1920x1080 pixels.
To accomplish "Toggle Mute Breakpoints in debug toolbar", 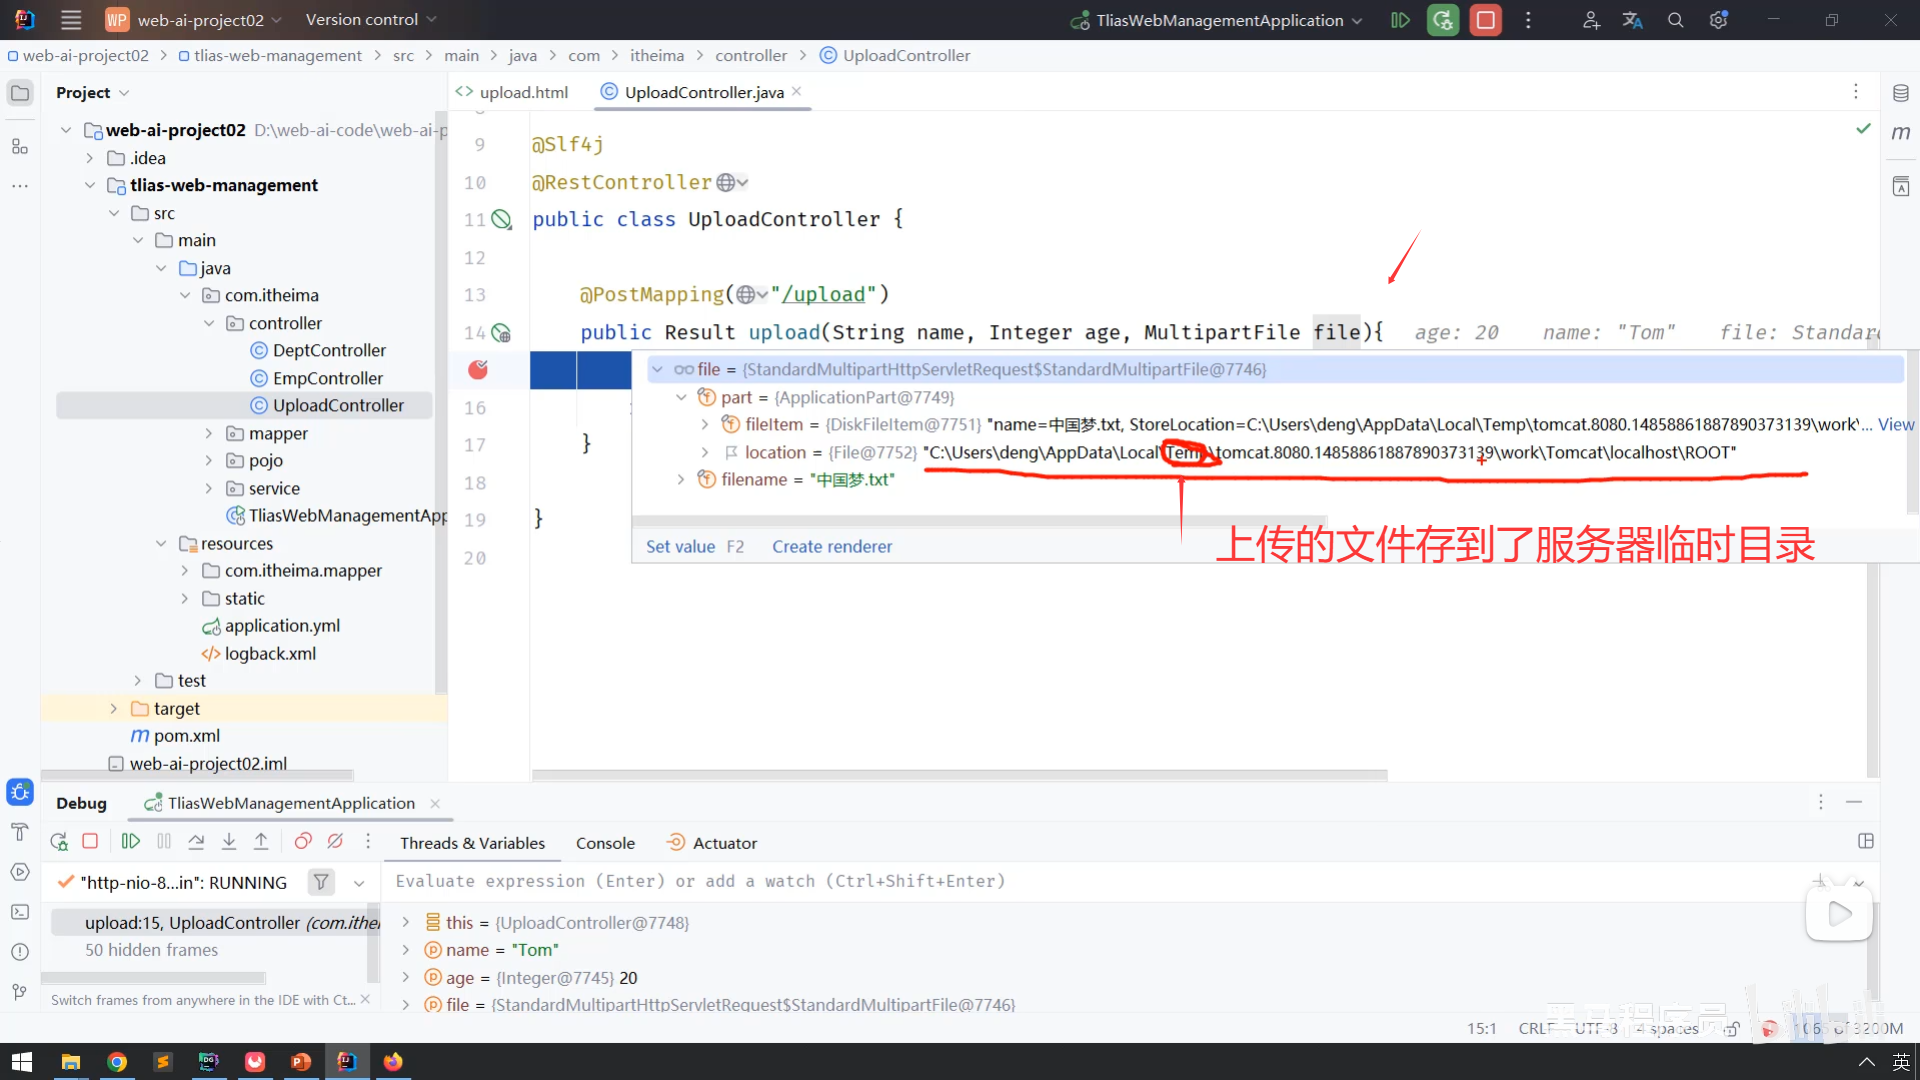I will [336, 842].
